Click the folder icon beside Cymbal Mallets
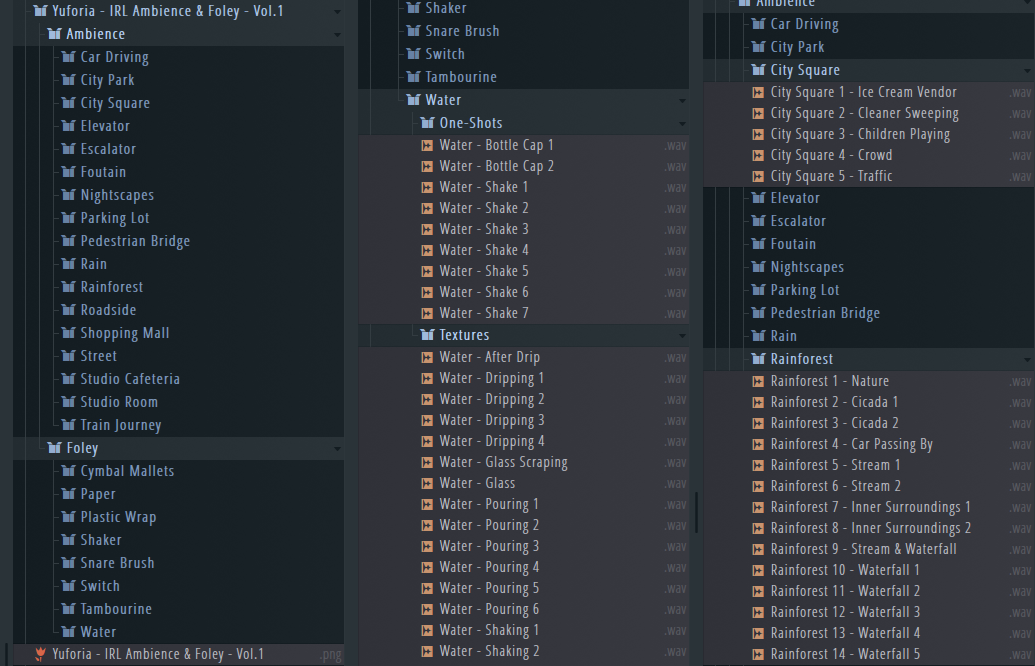 pyautogui.click(x=69, y=471)
